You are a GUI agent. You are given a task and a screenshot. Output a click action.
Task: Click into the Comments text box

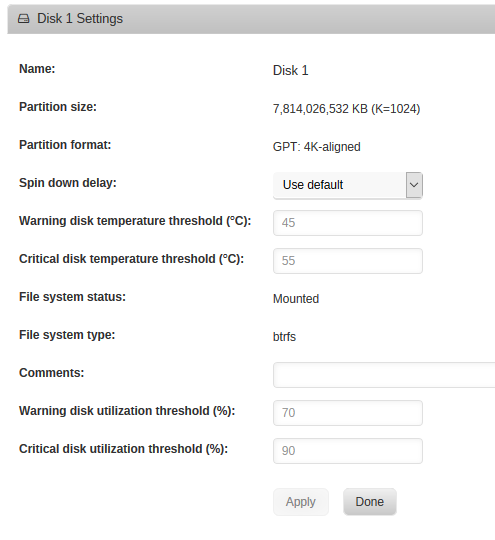(x=384, y=375)
